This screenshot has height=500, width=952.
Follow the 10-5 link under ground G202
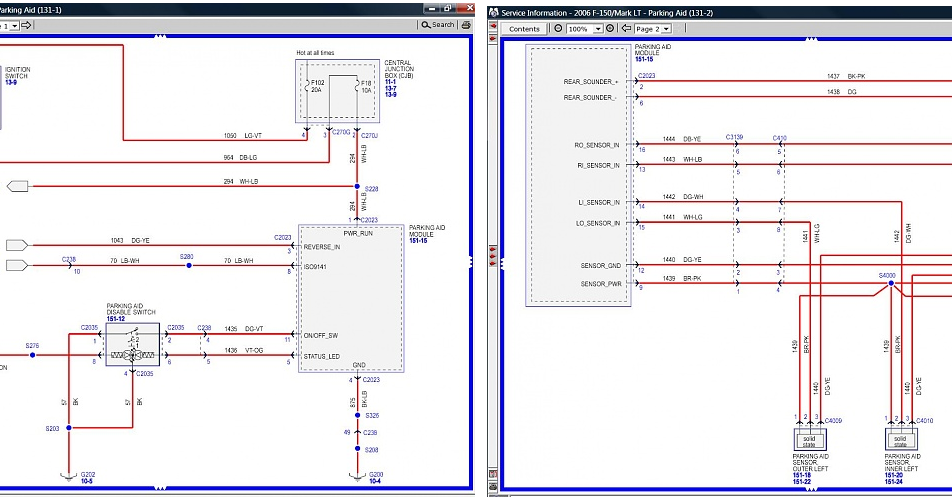pos(87,482)
